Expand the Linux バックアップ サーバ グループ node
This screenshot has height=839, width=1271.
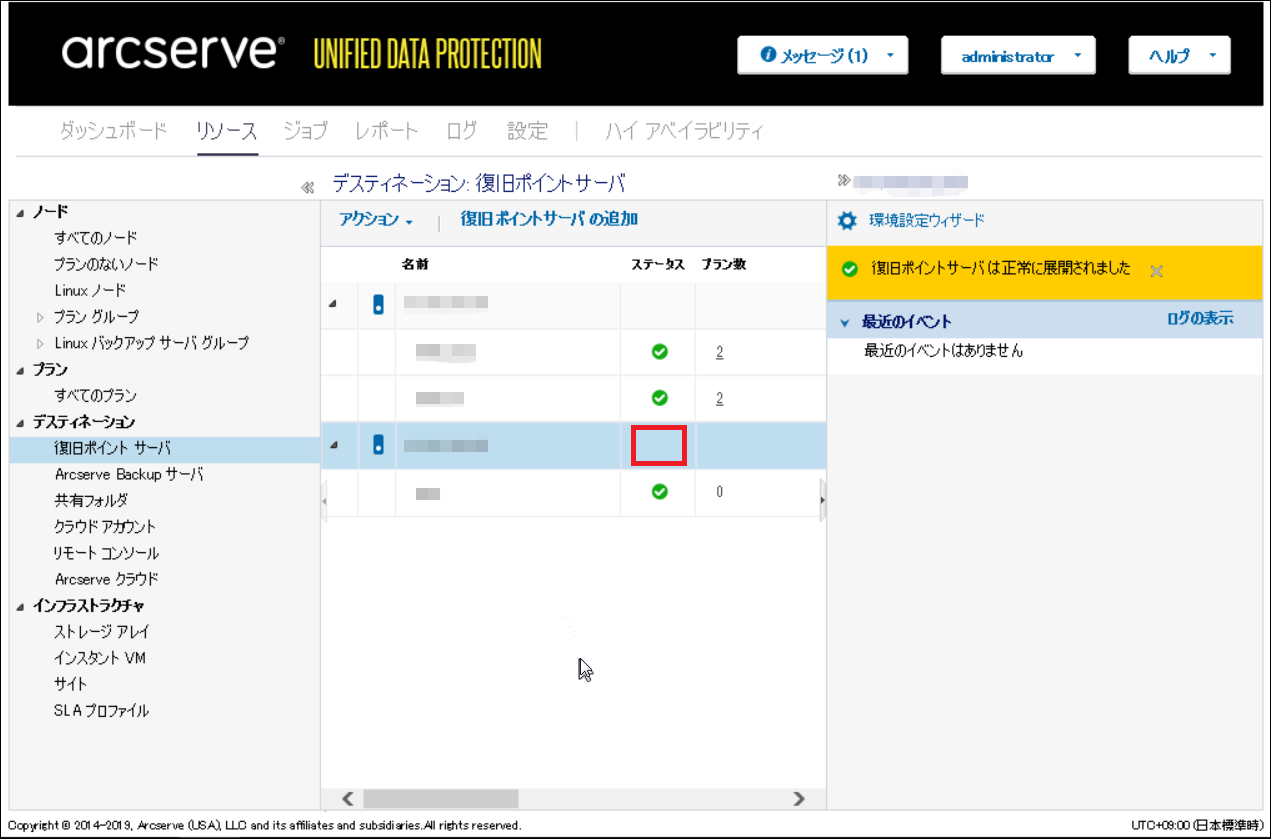click(41, 343)
